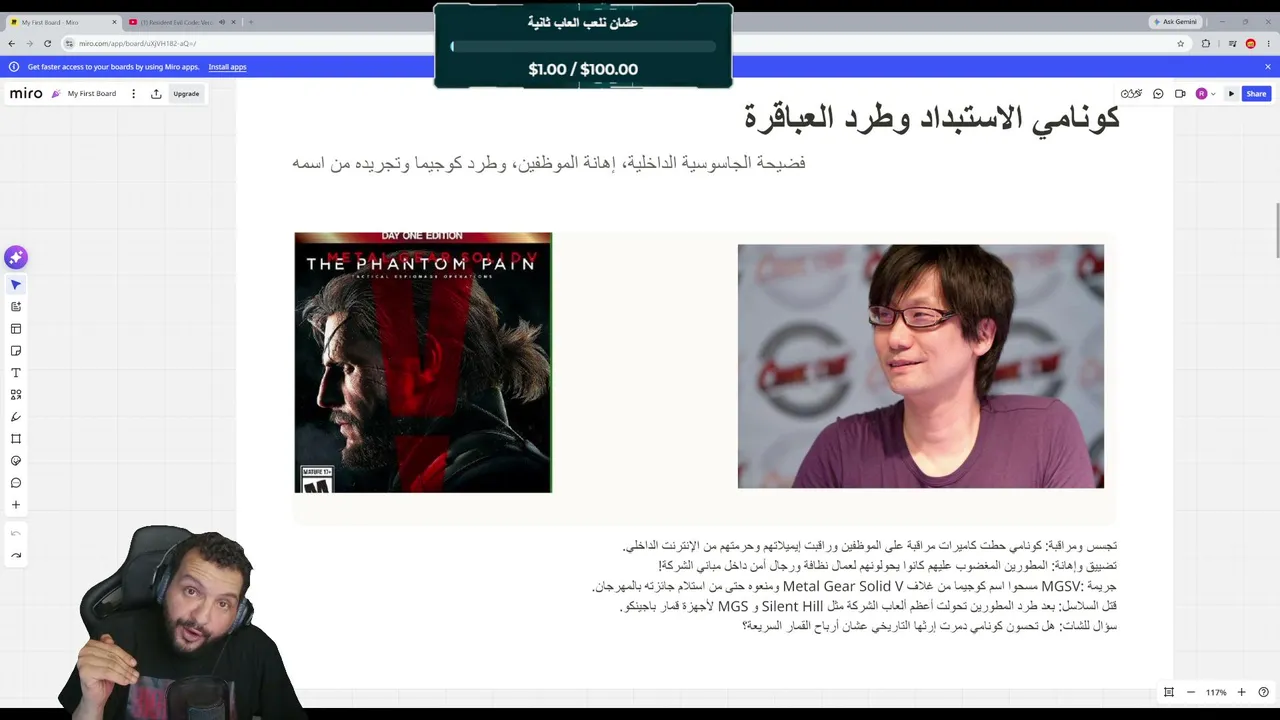Open Shapes and lines tool
Viewport: 1280px width, 720px height.
point(16,395)
